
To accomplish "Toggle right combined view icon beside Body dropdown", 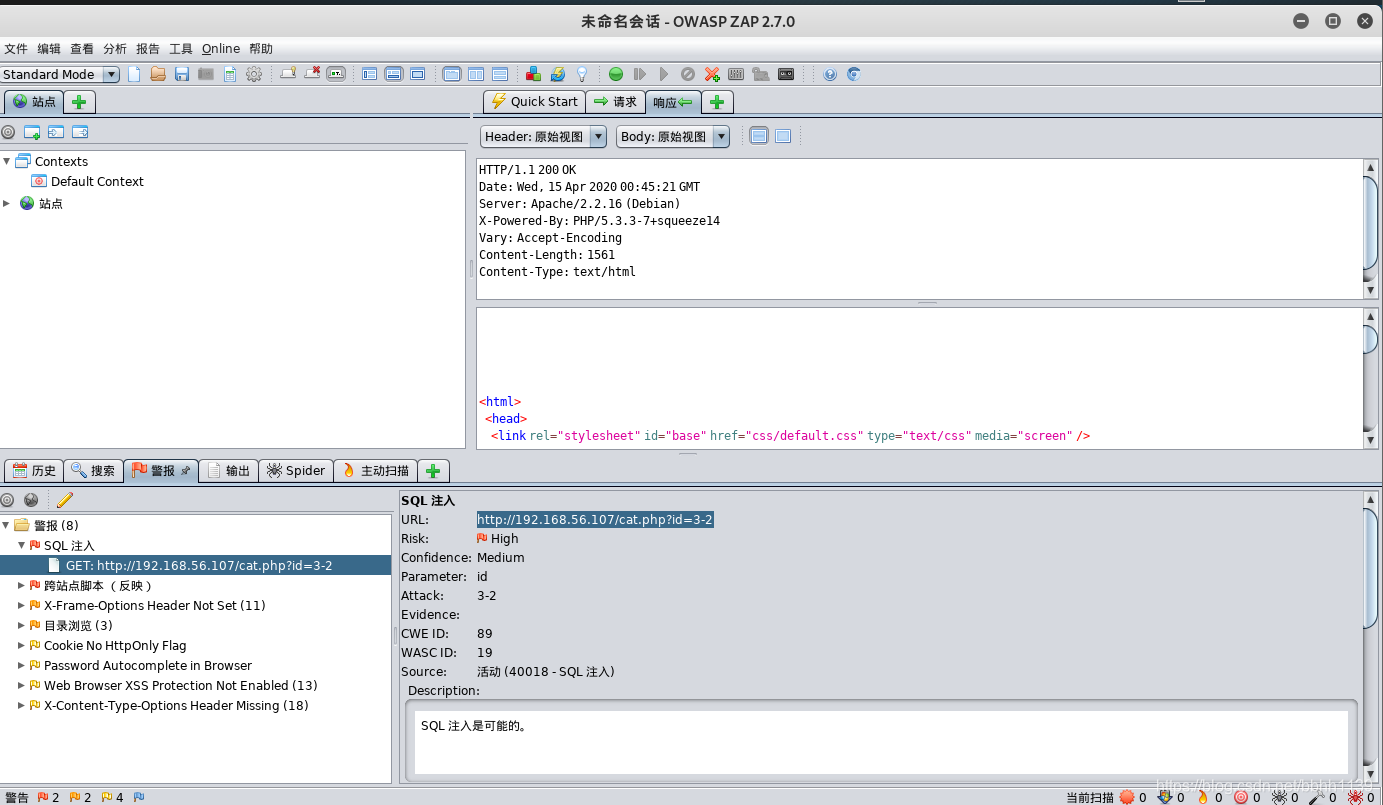I will pos(783,136).
